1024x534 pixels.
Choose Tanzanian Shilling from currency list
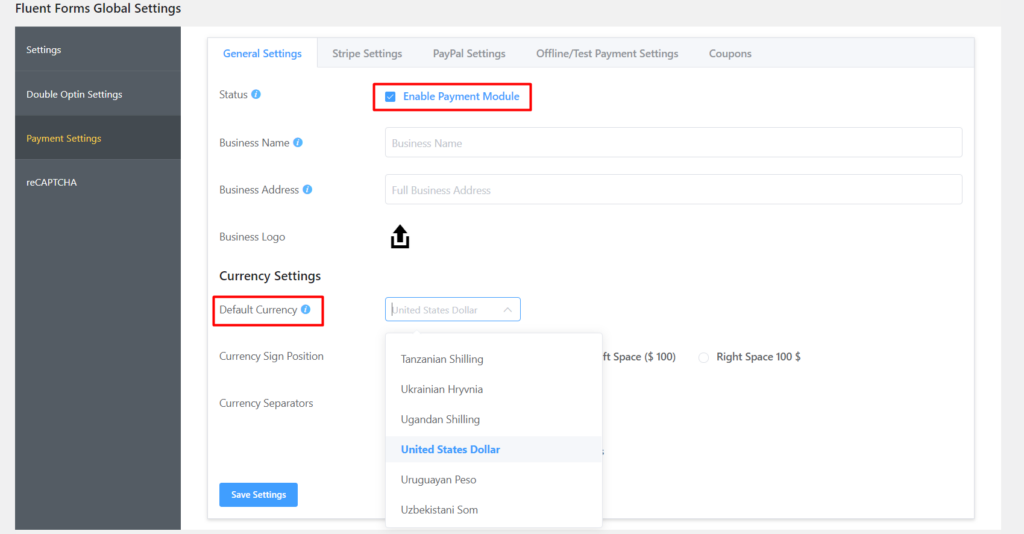coord(442,359)
